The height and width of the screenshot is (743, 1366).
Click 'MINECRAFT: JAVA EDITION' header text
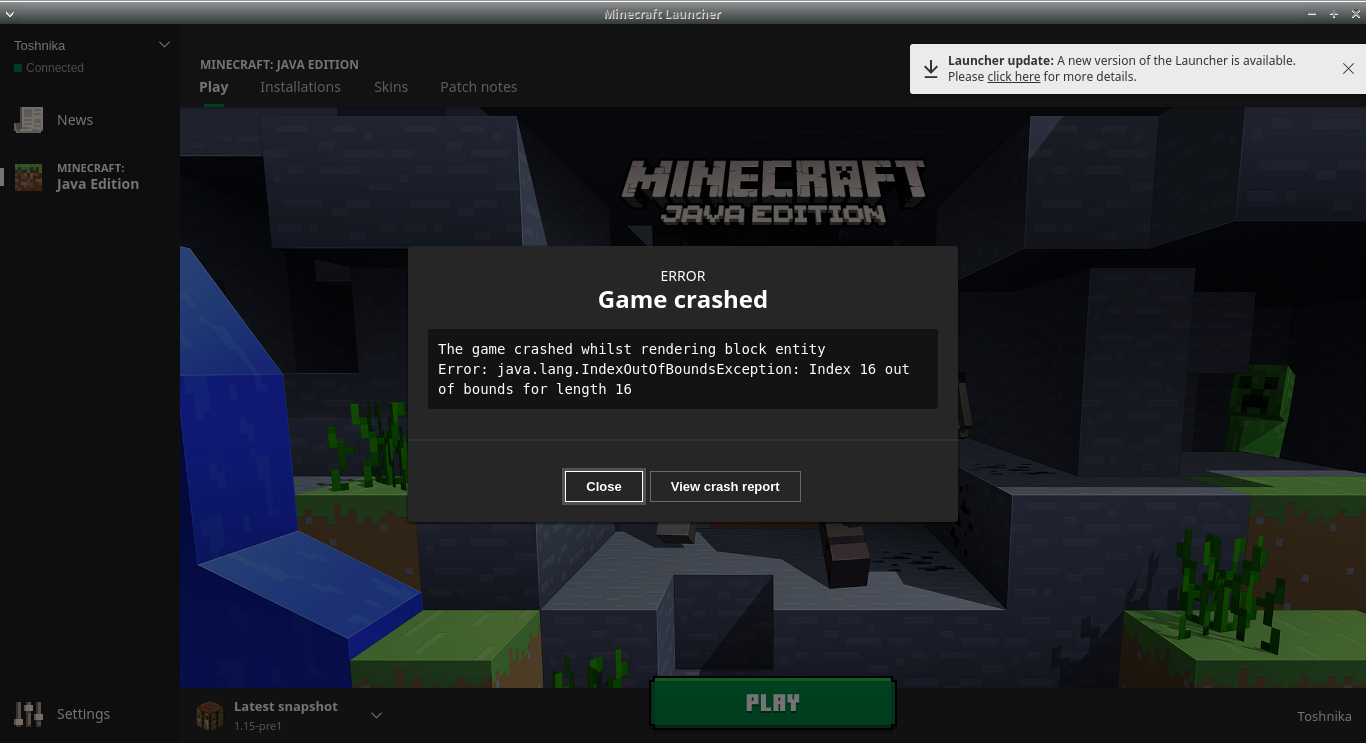[x=279, y=65]
